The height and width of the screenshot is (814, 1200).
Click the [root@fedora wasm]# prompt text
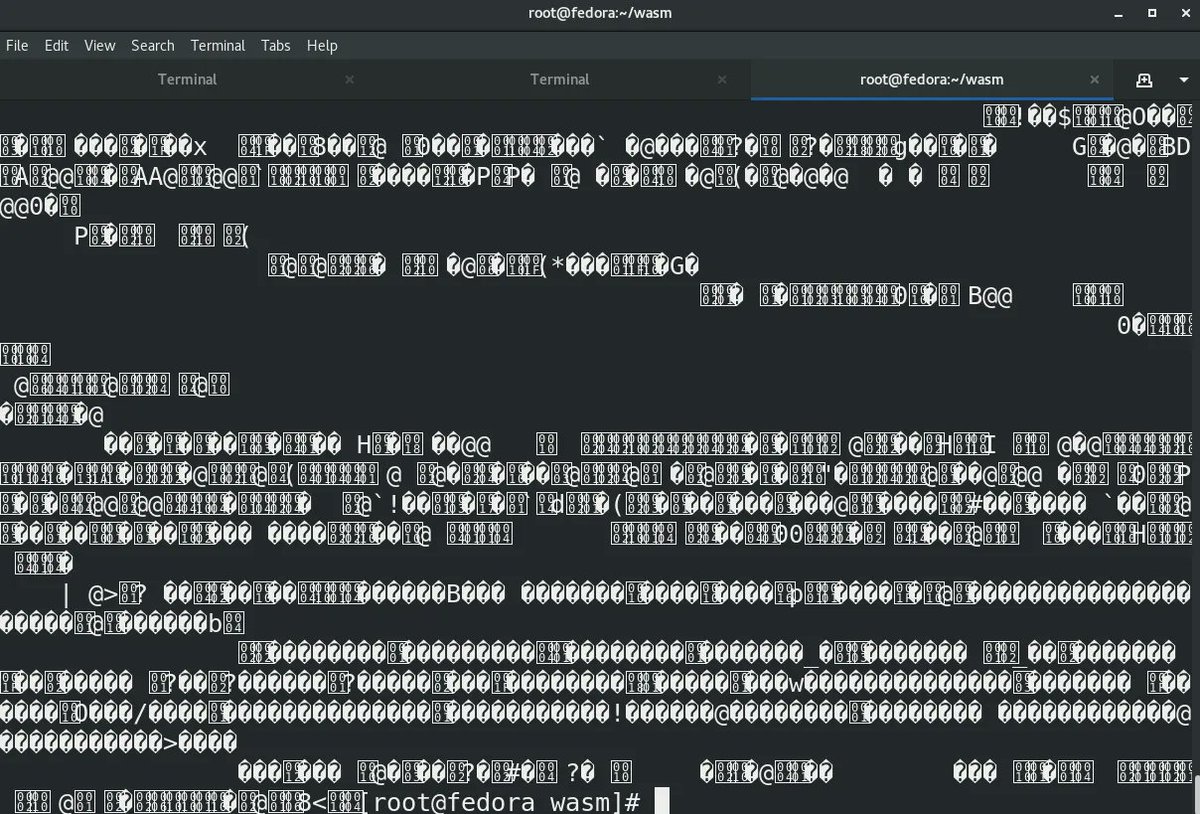[499, 802]
